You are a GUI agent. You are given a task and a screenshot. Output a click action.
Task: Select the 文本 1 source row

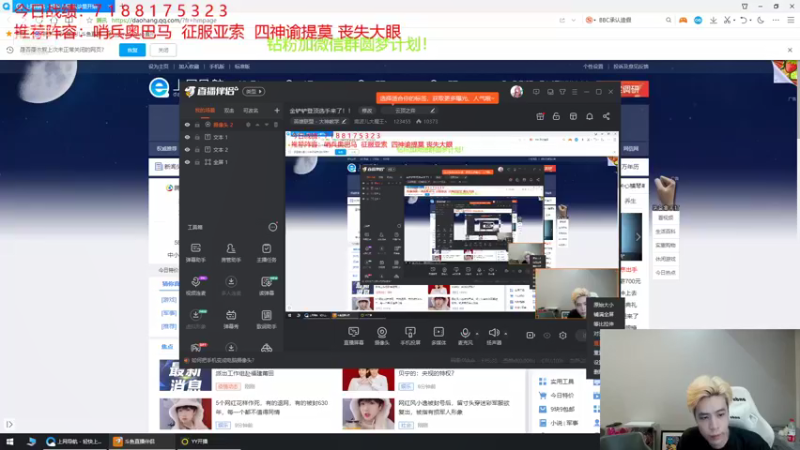[x=232, y=137]
